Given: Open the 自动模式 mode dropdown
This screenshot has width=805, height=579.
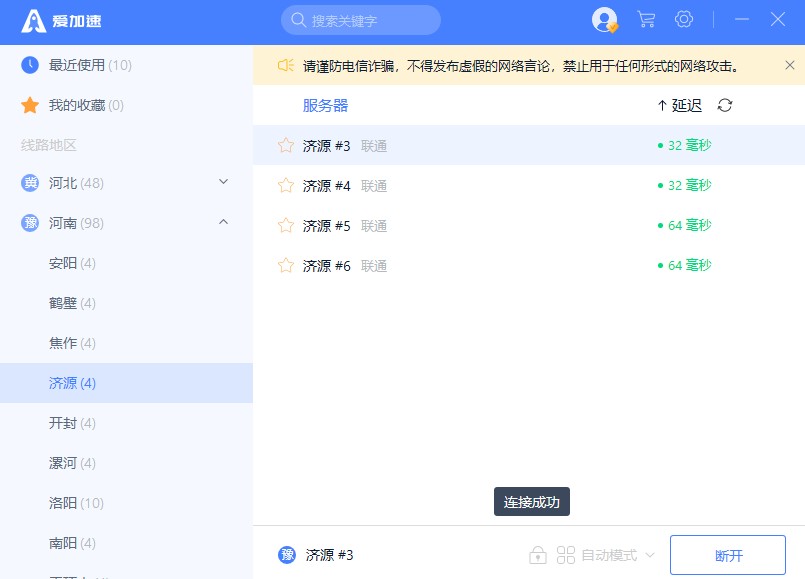Looking at the screenshot, I should tap(606, 555).
